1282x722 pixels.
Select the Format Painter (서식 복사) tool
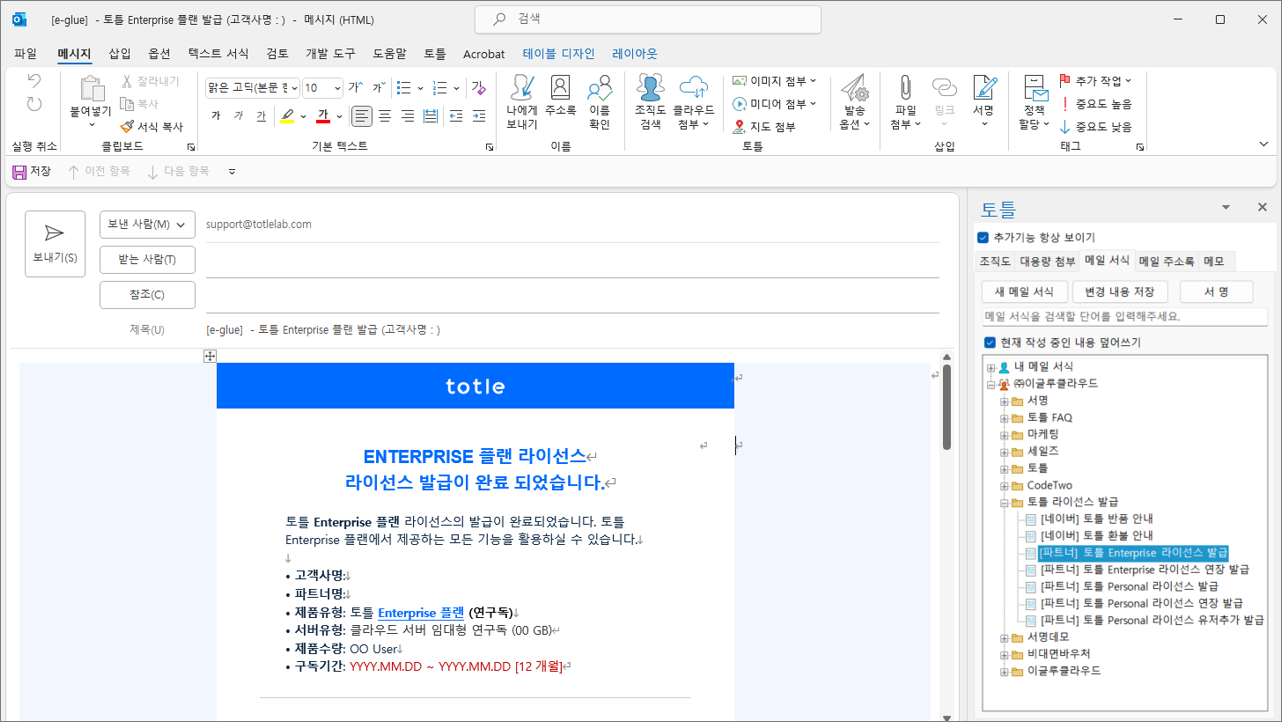click(152, 127)
